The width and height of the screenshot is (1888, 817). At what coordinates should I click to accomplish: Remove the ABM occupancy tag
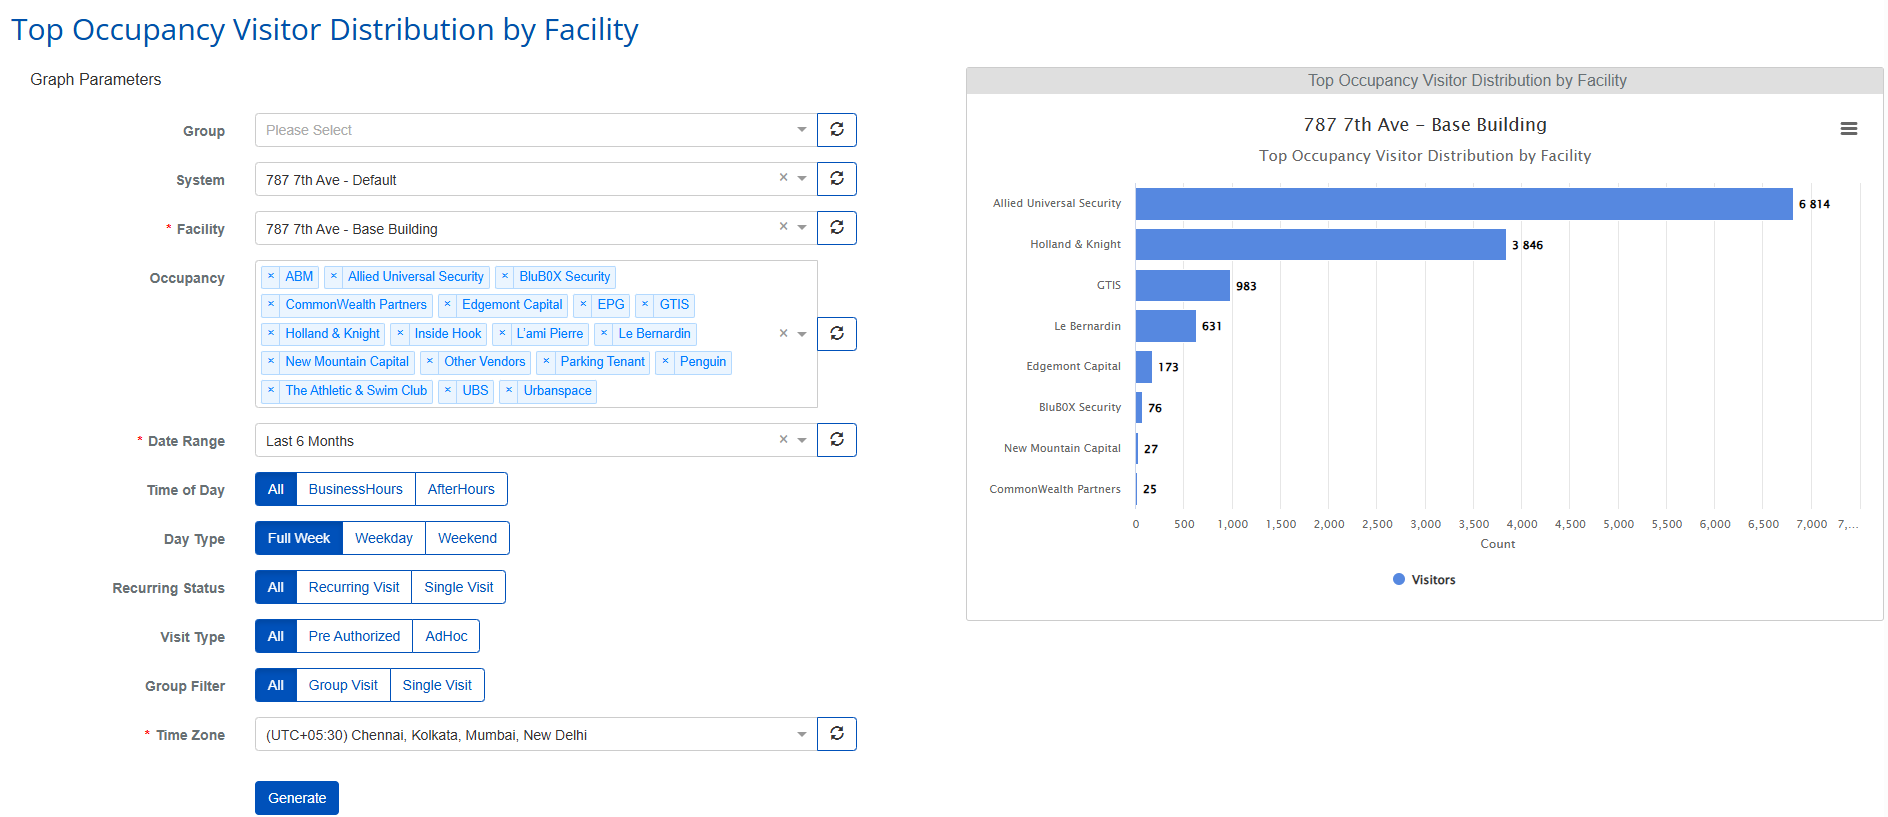click(x=271, y=277)
